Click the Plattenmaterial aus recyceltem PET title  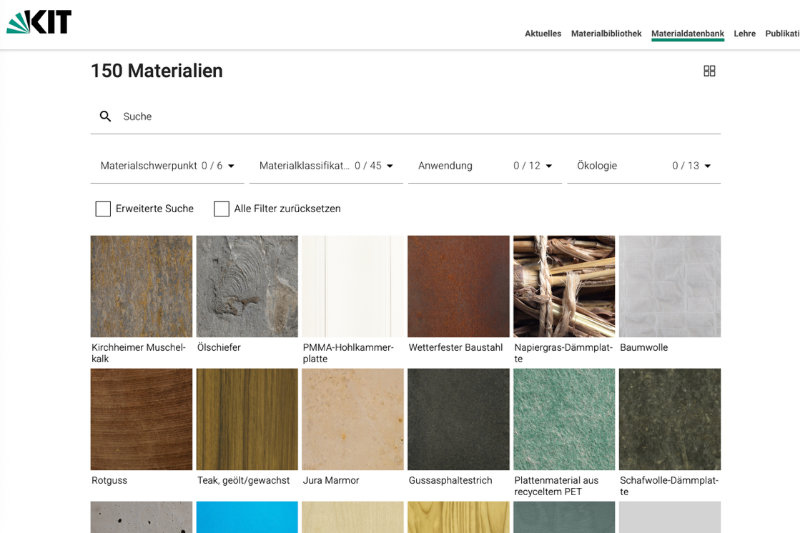(x=556, y=486)
